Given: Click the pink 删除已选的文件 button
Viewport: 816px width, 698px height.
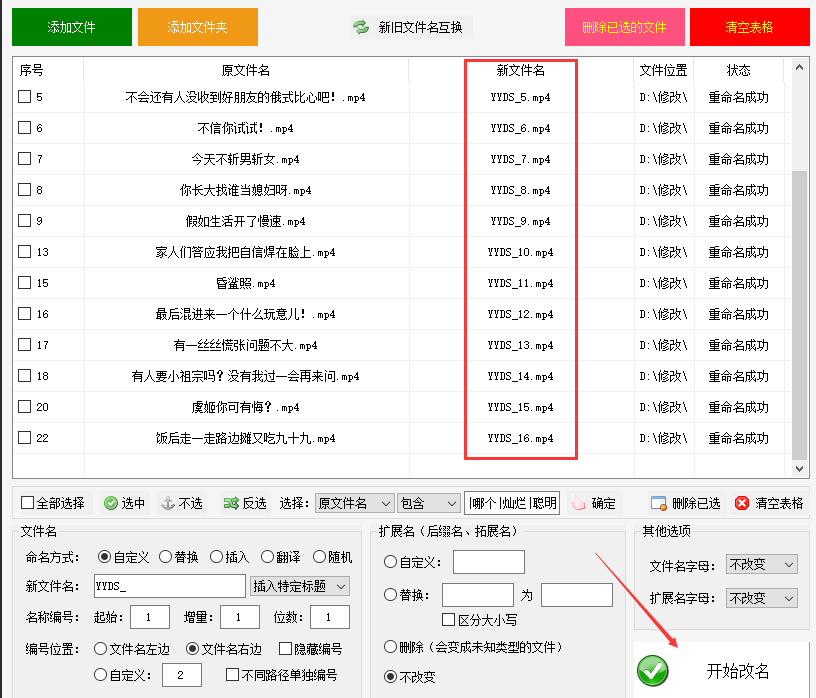Looking at the screenshot, I should pos(624,27).
